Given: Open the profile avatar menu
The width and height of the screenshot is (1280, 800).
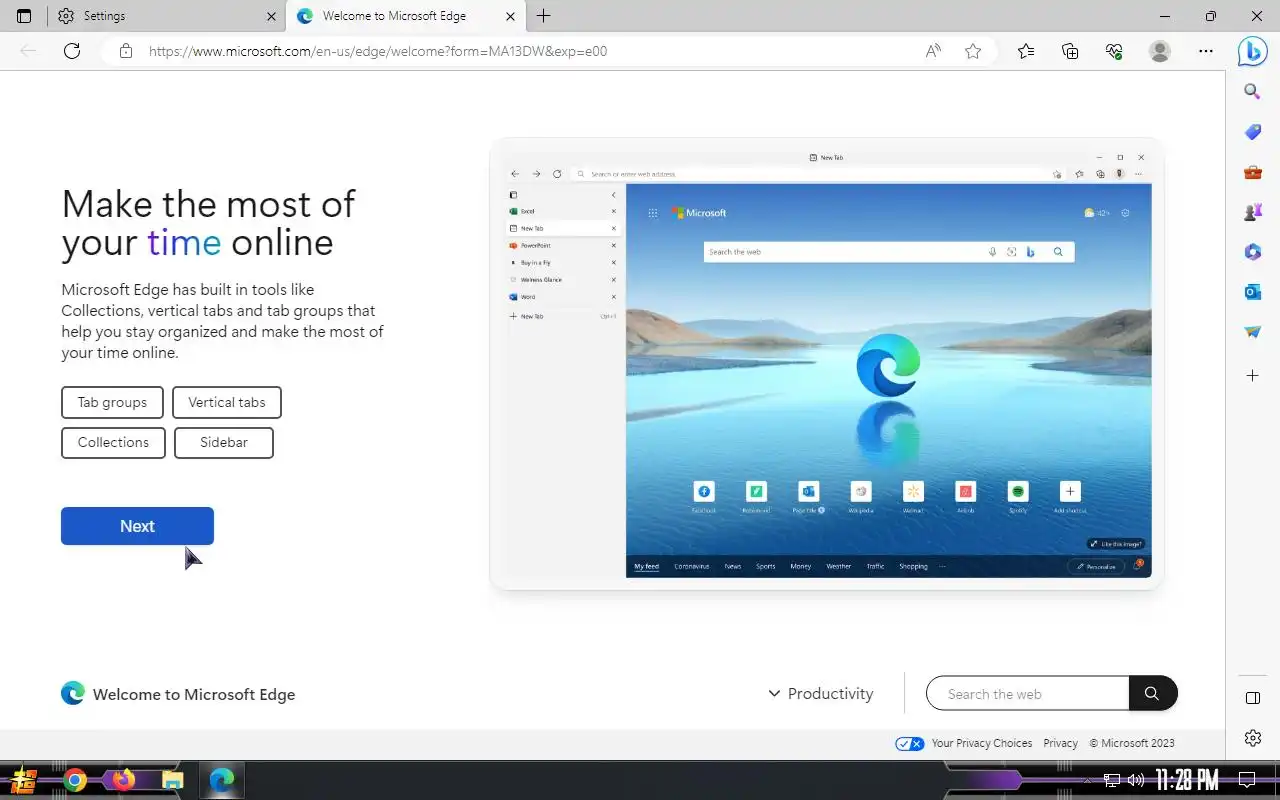Looking at the screenshot, I should tap(1160, 51).
